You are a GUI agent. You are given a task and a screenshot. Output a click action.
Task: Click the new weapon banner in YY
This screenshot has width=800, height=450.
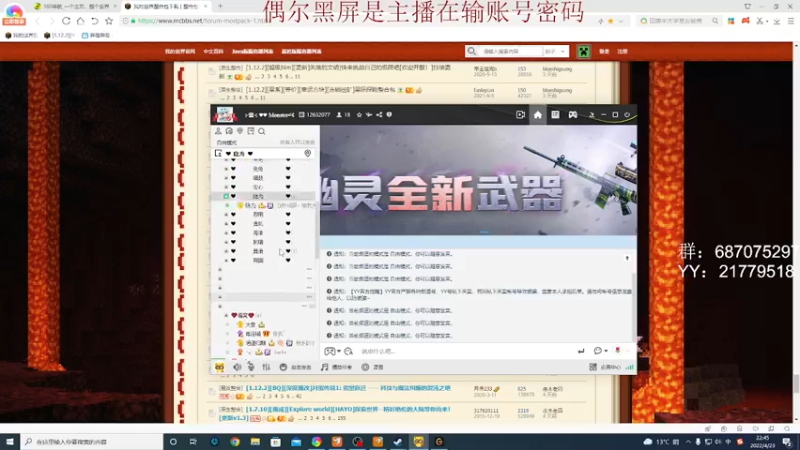[x=479, y=181]
